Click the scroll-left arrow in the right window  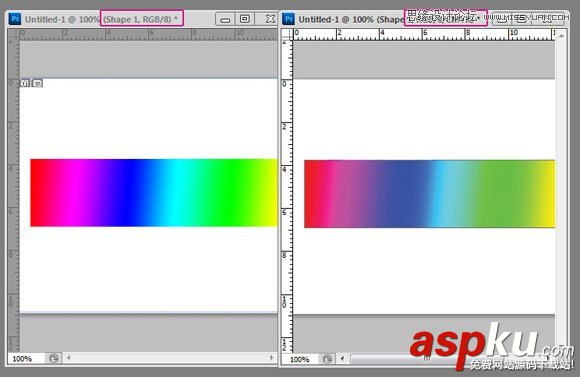click(x=343, y=359)
